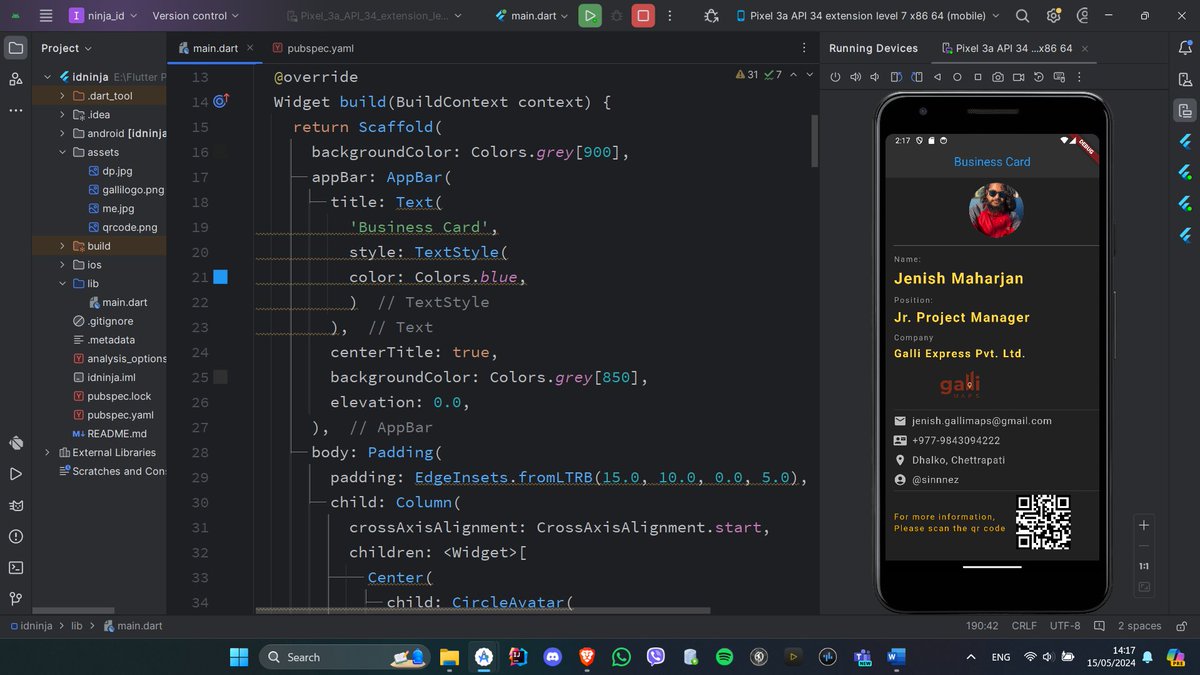Screen dimensions: 1200x675
Task: Open editor tabs more options menu
Action: coord(804,48)
